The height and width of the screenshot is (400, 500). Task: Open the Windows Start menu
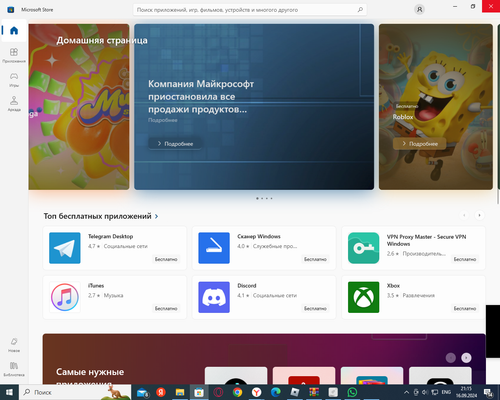(x=9, y=392)
